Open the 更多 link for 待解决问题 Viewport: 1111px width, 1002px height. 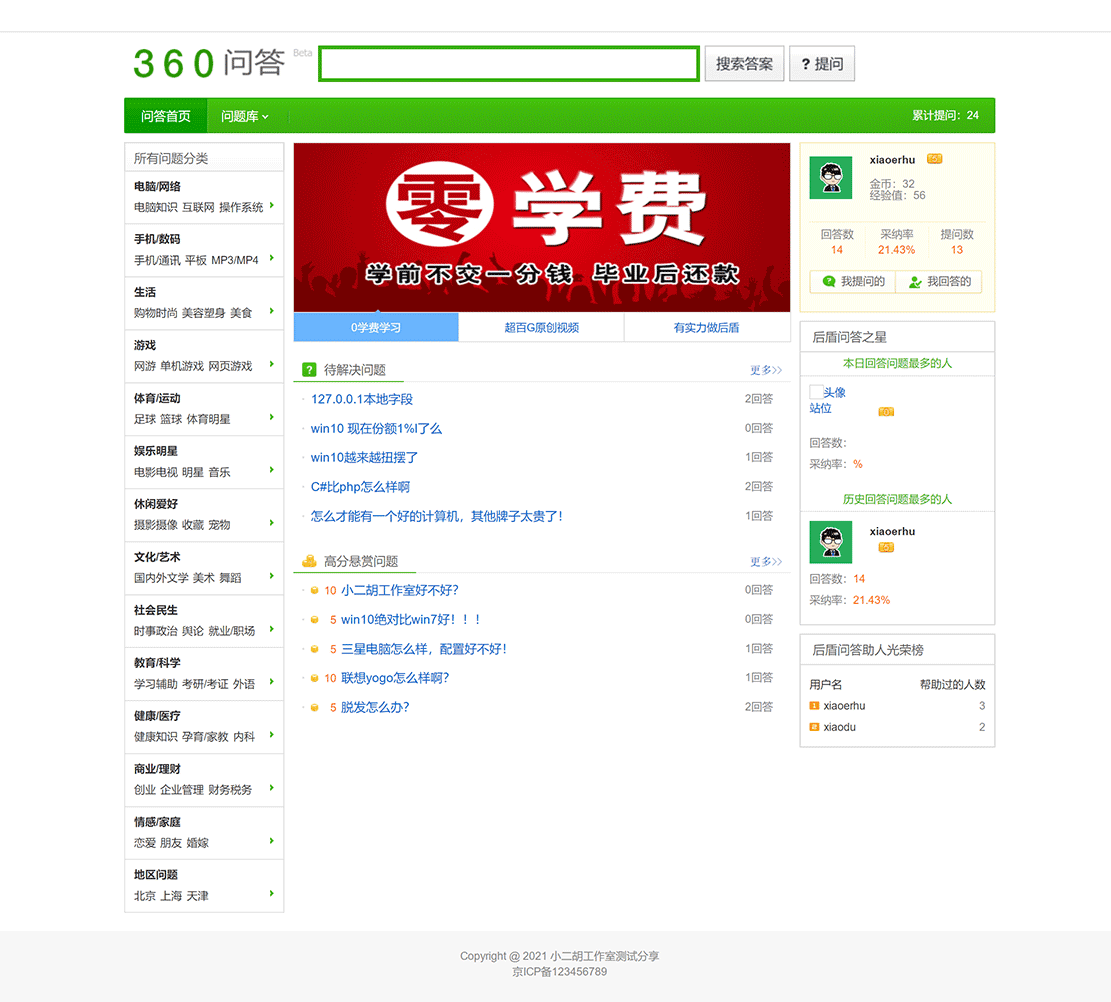(x=764, y=369)
